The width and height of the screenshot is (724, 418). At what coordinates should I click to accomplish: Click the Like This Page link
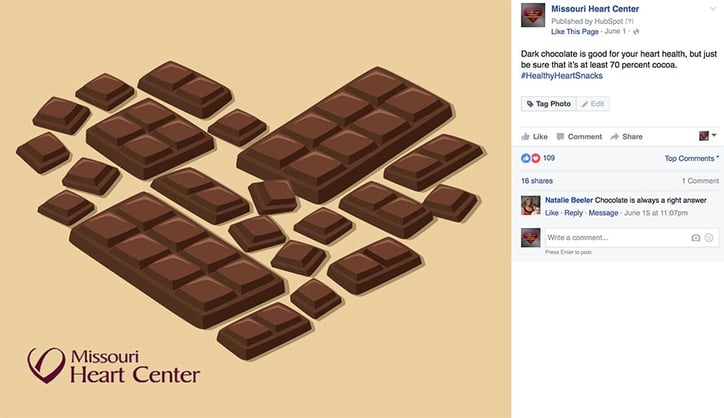click(x=574, y=31)
